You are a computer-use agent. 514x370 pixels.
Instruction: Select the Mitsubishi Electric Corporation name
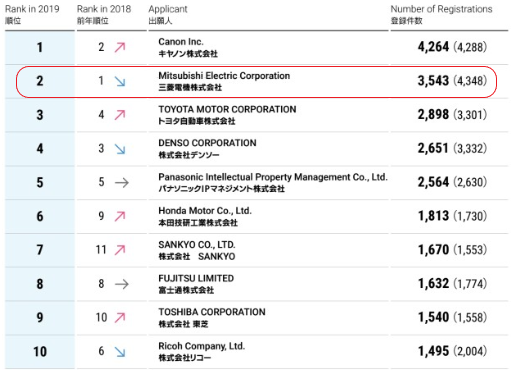pos(224,76)
